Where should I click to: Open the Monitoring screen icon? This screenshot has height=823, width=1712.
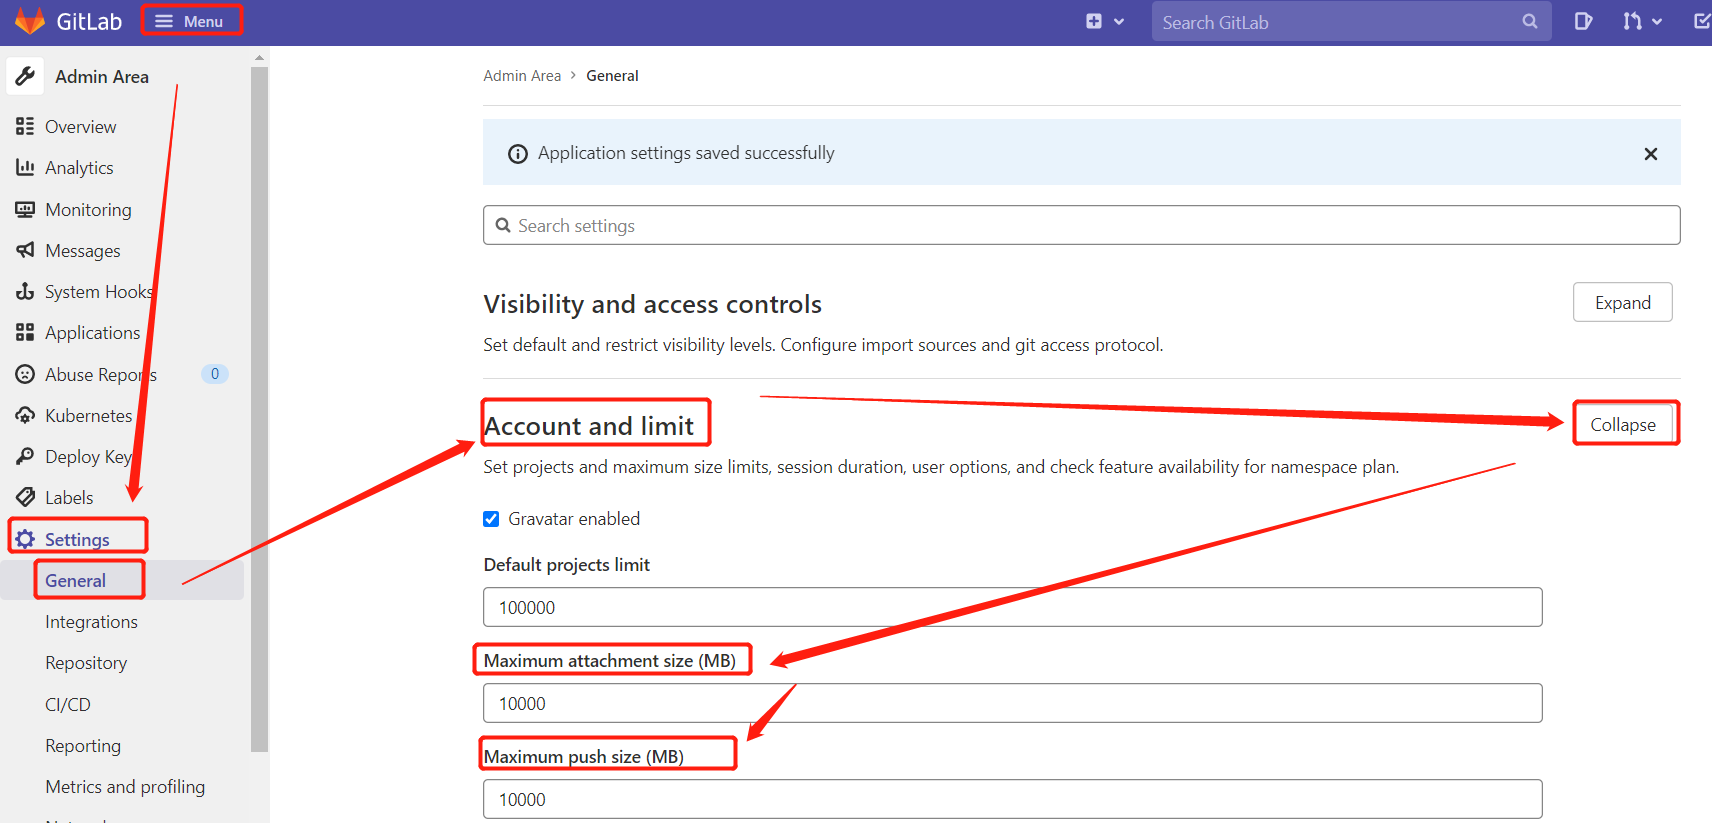25,209
